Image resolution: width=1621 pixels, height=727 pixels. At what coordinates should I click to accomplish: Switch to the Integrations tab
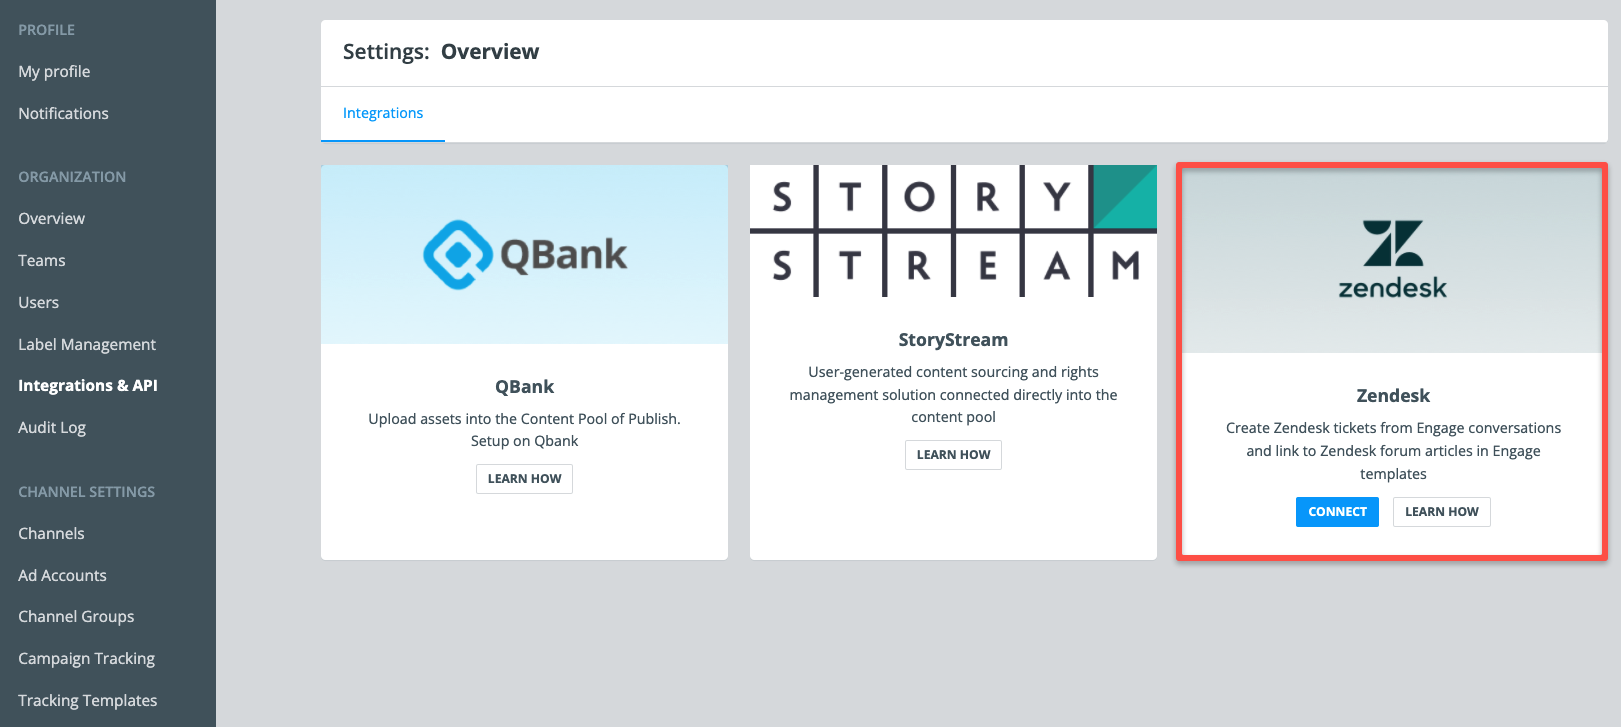[383, 114]
